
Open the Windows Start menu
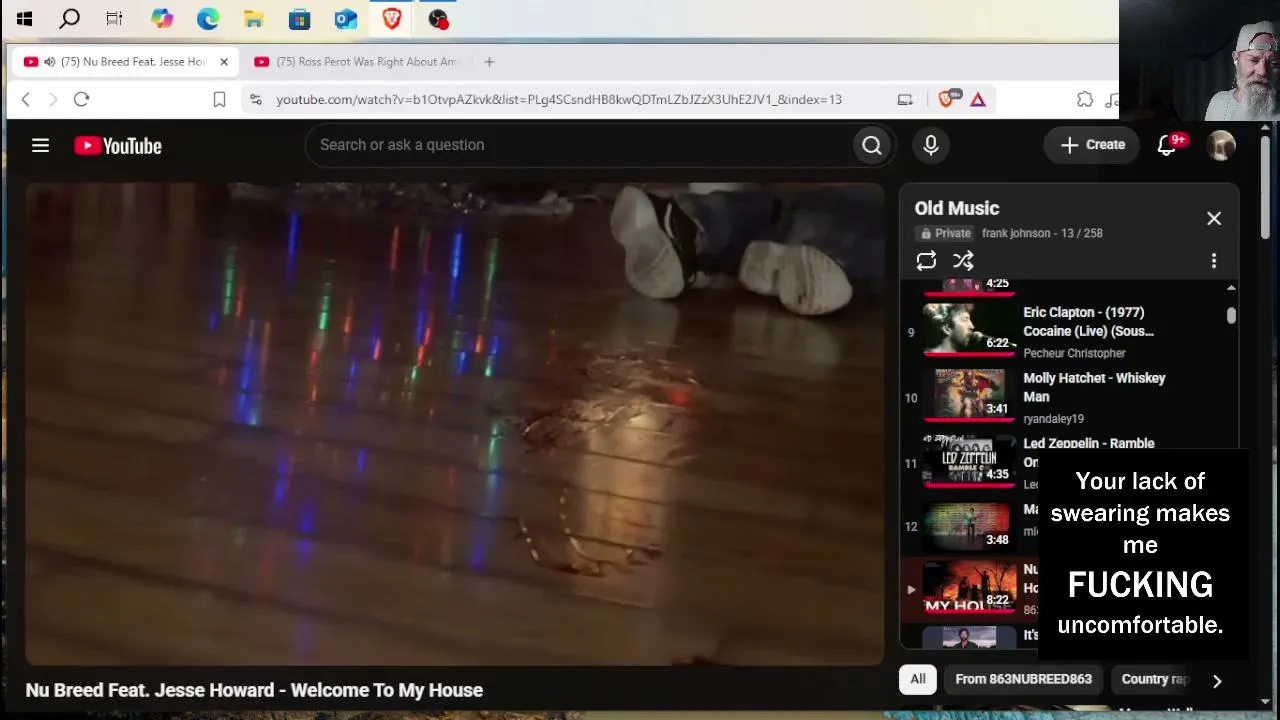[x=24, y=18]
